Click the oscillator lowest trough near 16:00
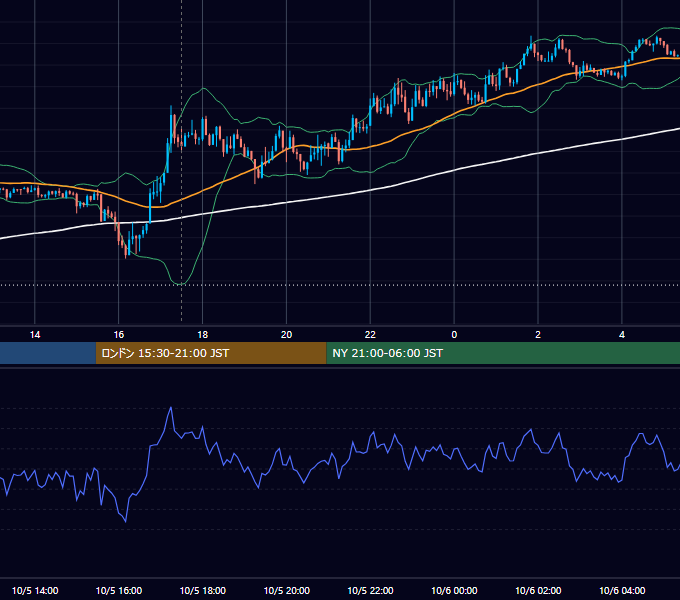This screenshot has height=600, width=680. [126, 521]
